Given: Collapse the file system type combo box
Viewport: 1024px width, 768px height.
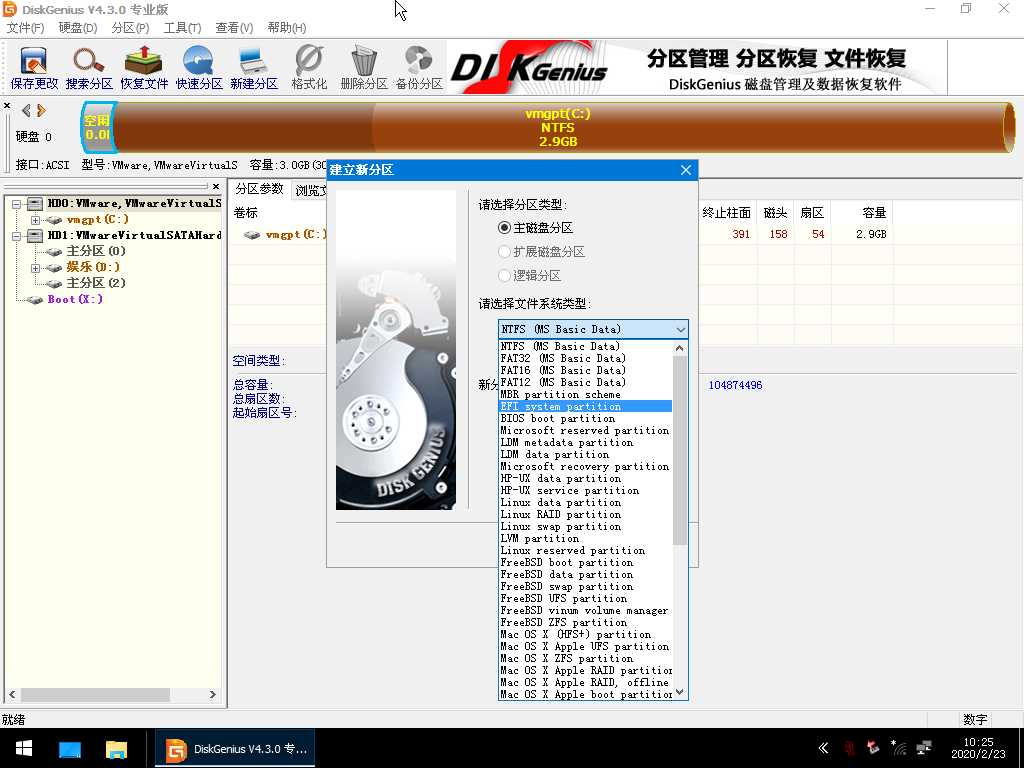Looking at the screenshot, I should point(680,329).
